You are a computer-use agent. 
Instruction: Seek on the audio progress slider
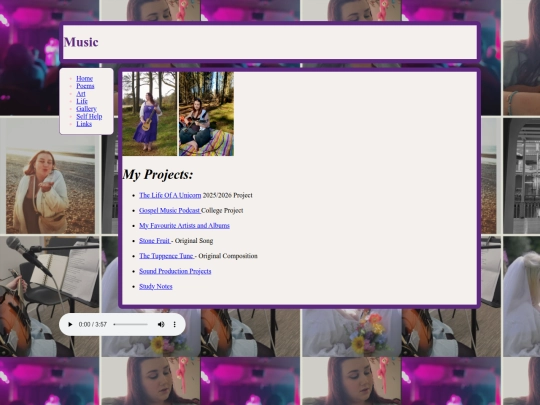coord(131,324)
